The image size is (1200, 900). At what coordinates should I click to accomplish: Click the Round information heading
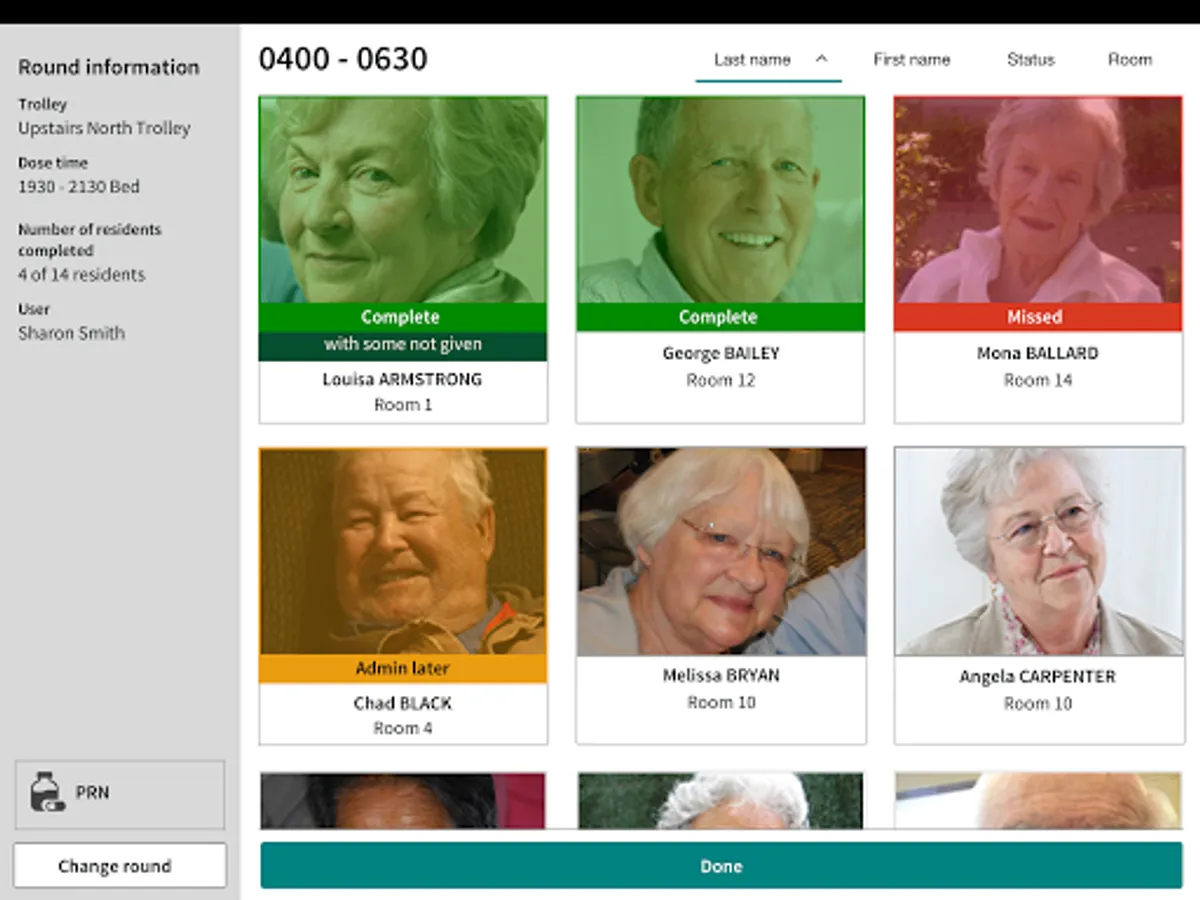109,67
